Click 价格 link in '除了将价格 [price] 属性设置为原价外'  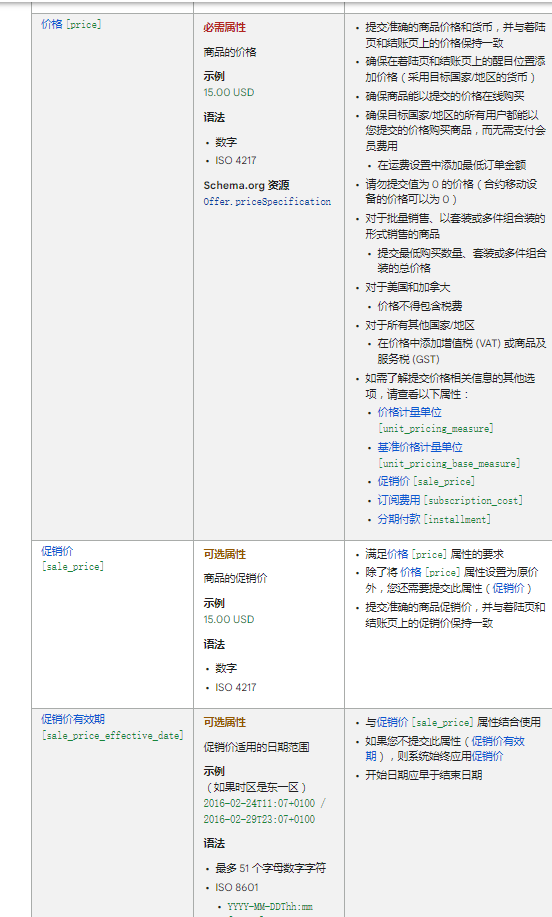click(410, 572)
